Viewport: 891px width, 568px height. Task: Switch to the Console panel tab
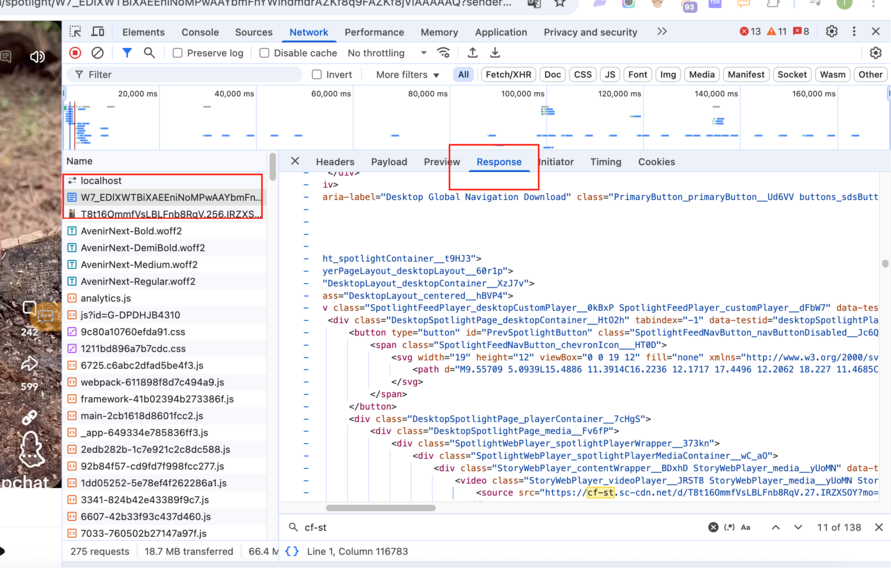coord(200,32)
